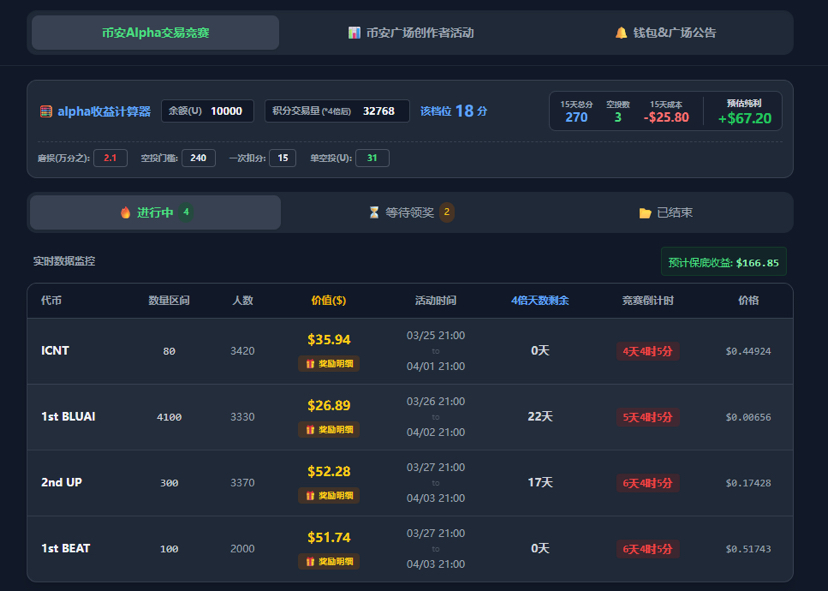828x591 pixels.
Task: Open the 已结束 tab
Action: click(666, 213)
